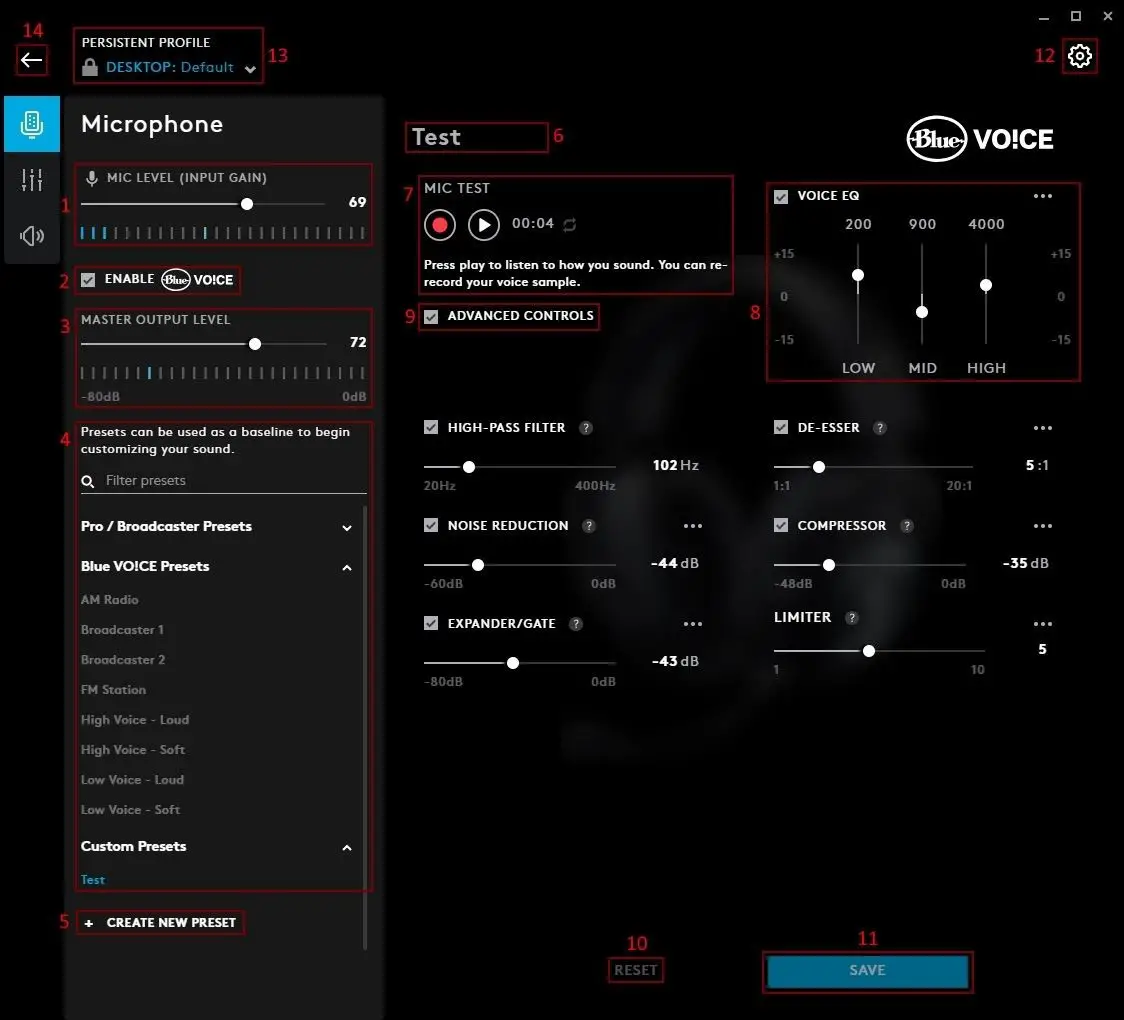1124x1020 pixels.
Task: Click the Voice EQ HIGH band handle
Action: pos(986,286)
